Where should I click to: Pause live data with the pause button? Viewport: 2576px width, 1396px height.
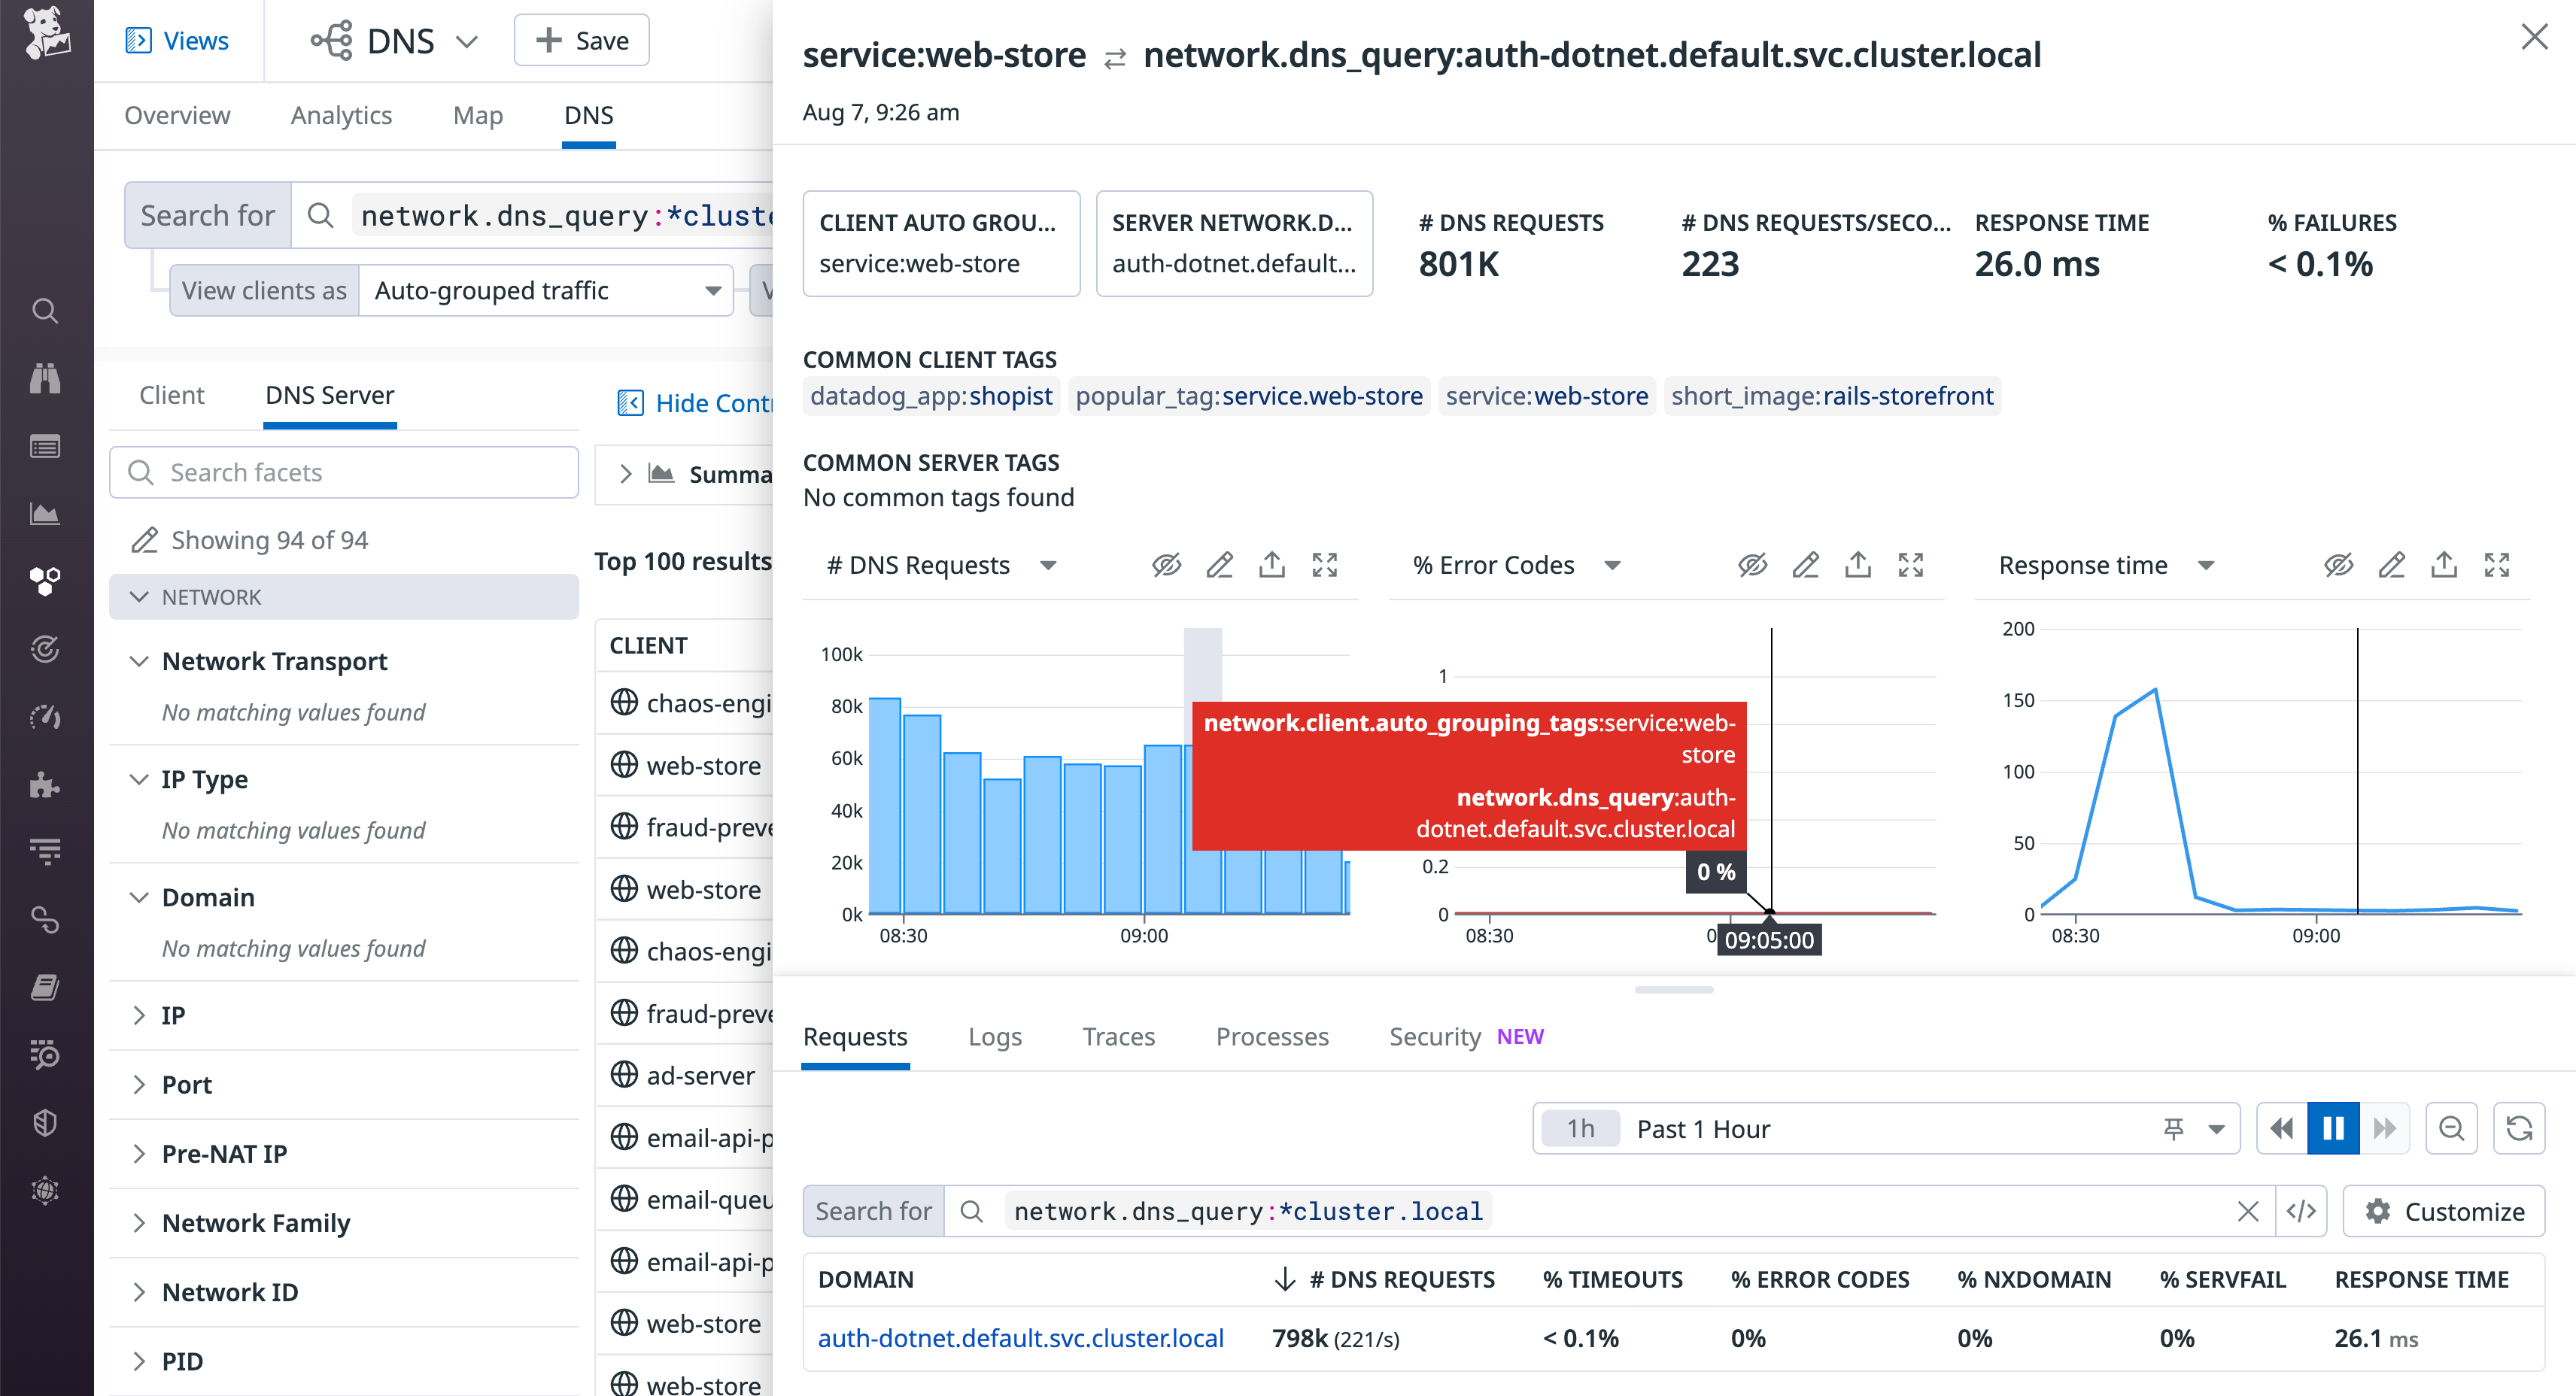[2333, 1128]
